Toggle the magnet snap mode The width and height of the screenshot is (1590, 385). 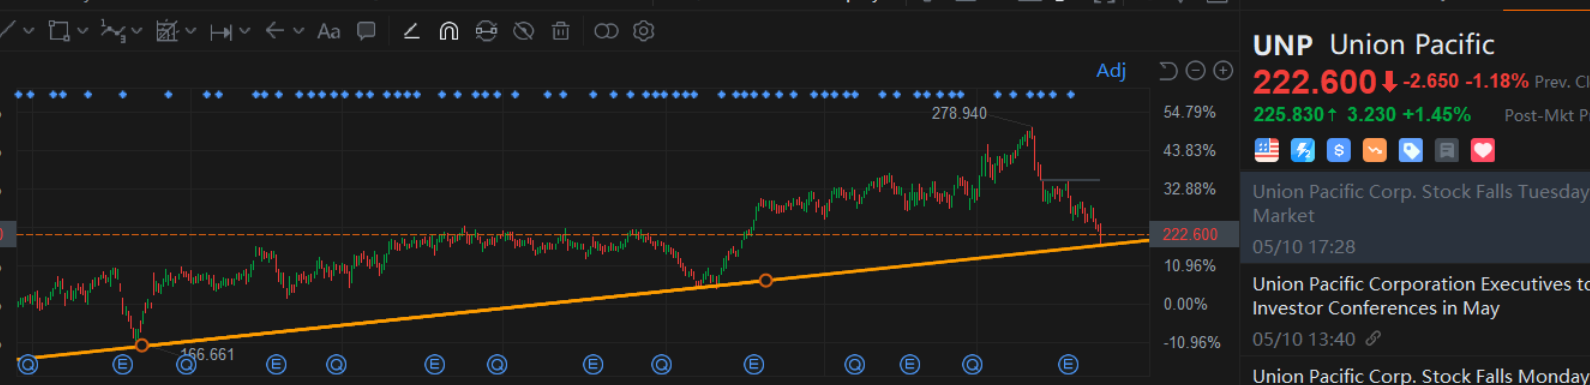(449, 31)
